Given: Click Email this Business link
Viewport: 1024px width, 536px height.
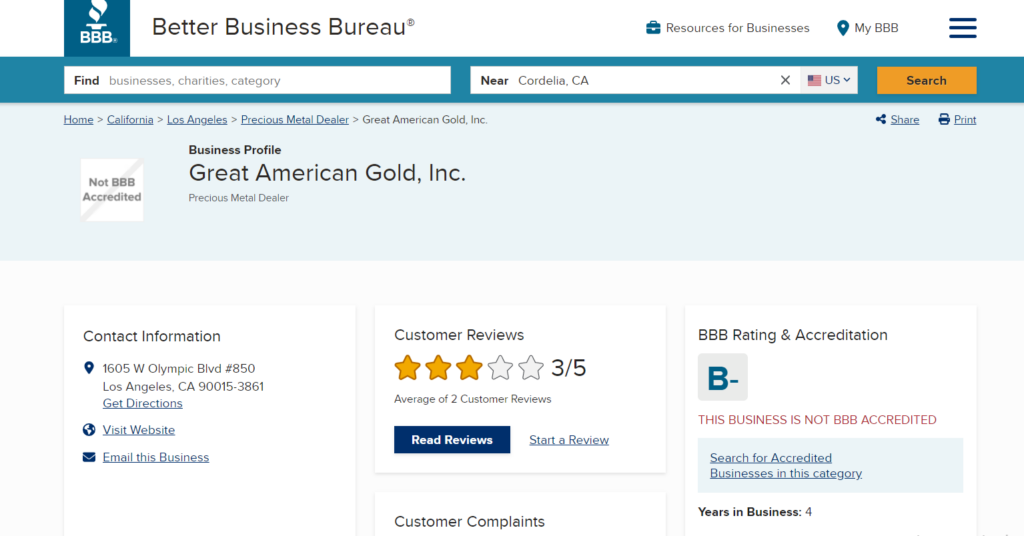Looking at the screenshot, I should click(x=155, y=458).
